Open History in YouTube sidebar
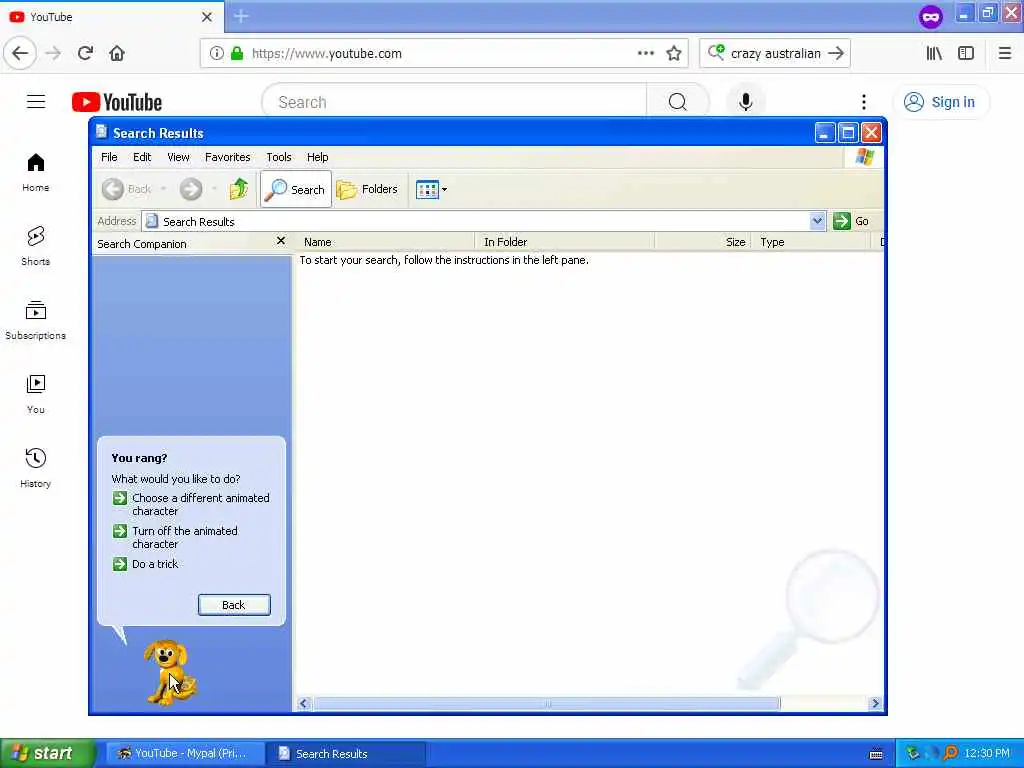Image resolution: width=1024 pixels, height=768 pixels. (35, 468)
